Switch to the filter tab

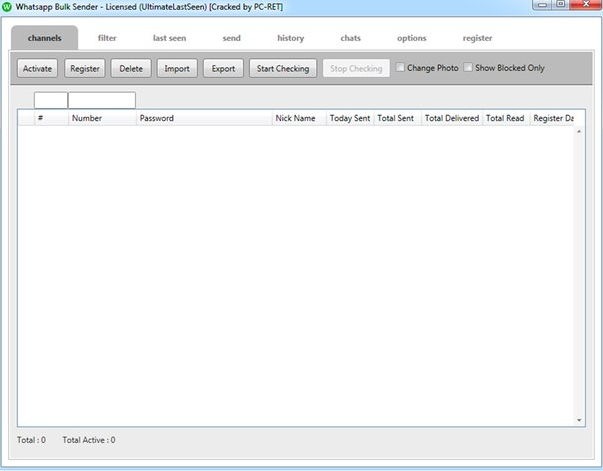(107, 38)
